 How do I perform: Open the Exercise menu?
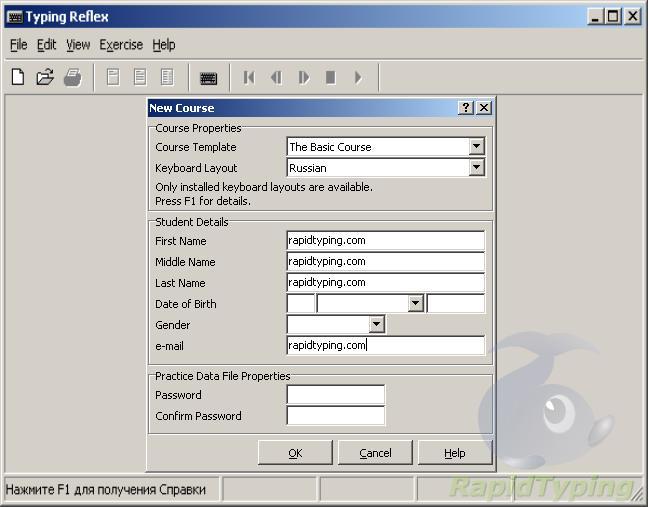(x=121, y=45)
